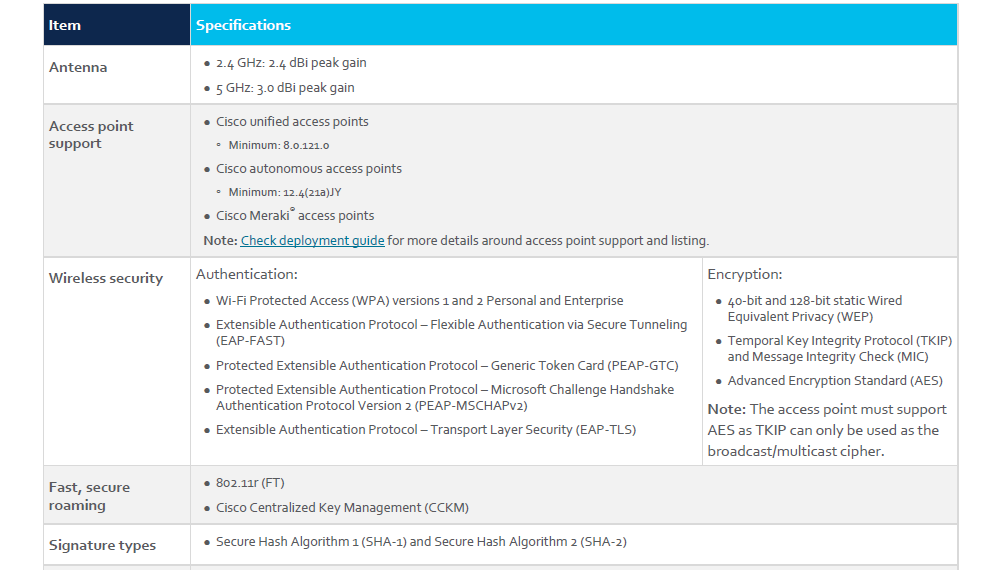This screenshot has height=570, width=1000.
Task: Click the Cisco Meraki access points item
Action: point(295,216)
